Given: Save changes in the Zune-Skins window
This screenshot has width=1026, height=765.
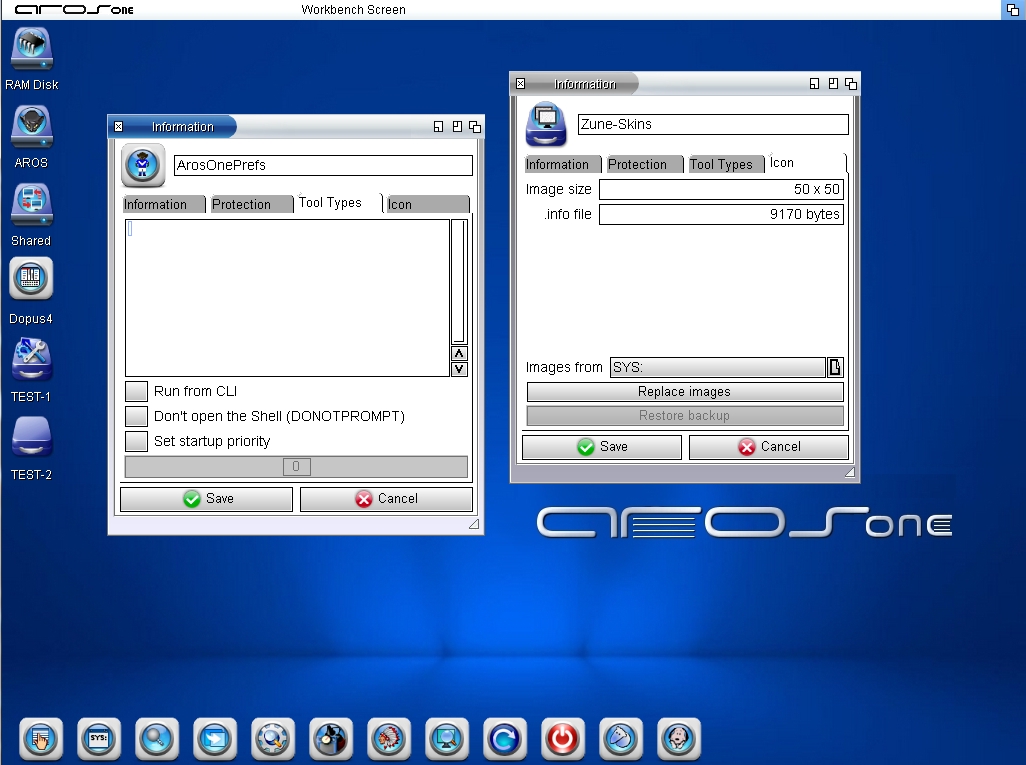Looking at the screenshot, I should coord(602,447).
